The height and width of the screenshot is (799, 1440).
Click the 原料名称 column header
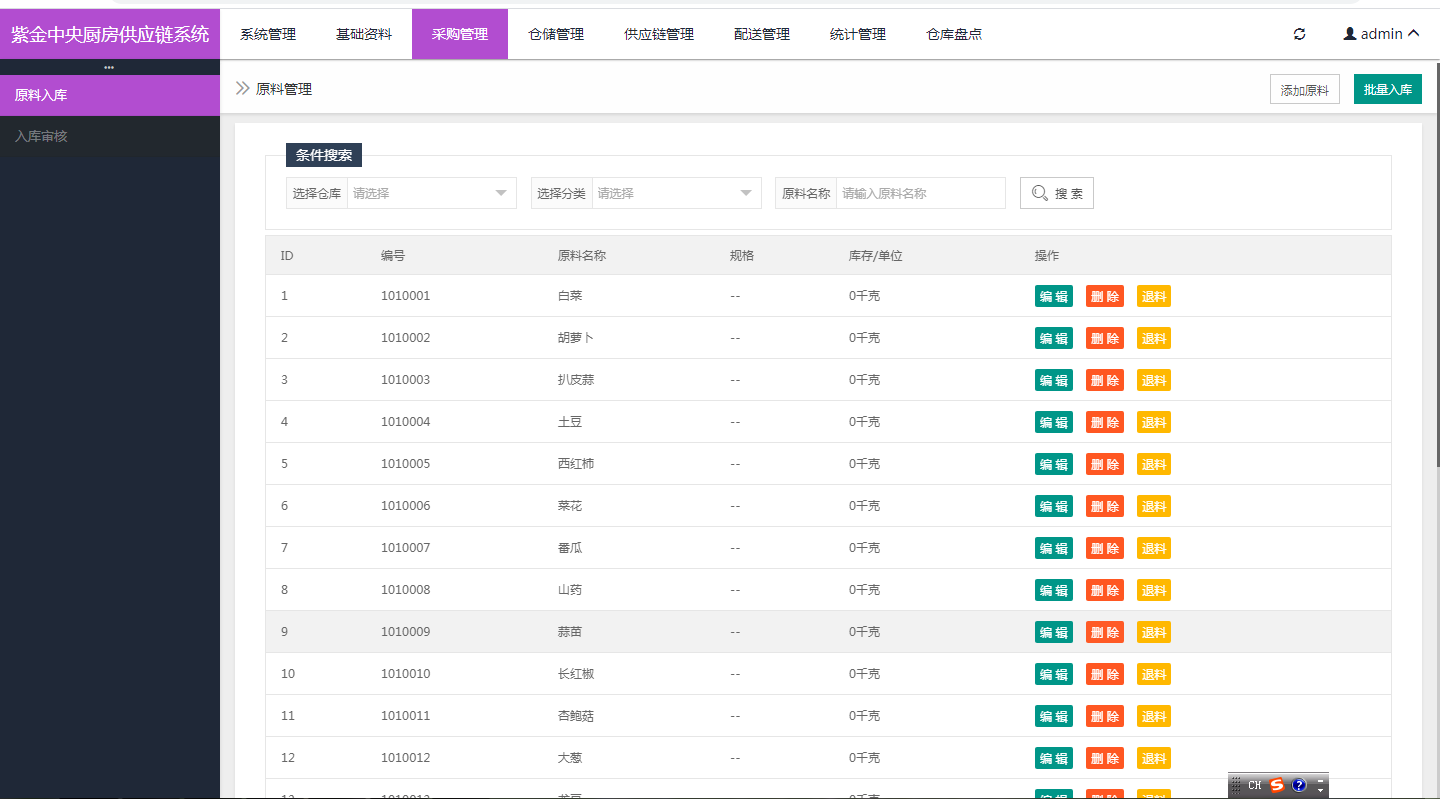[x=582, y=256]
